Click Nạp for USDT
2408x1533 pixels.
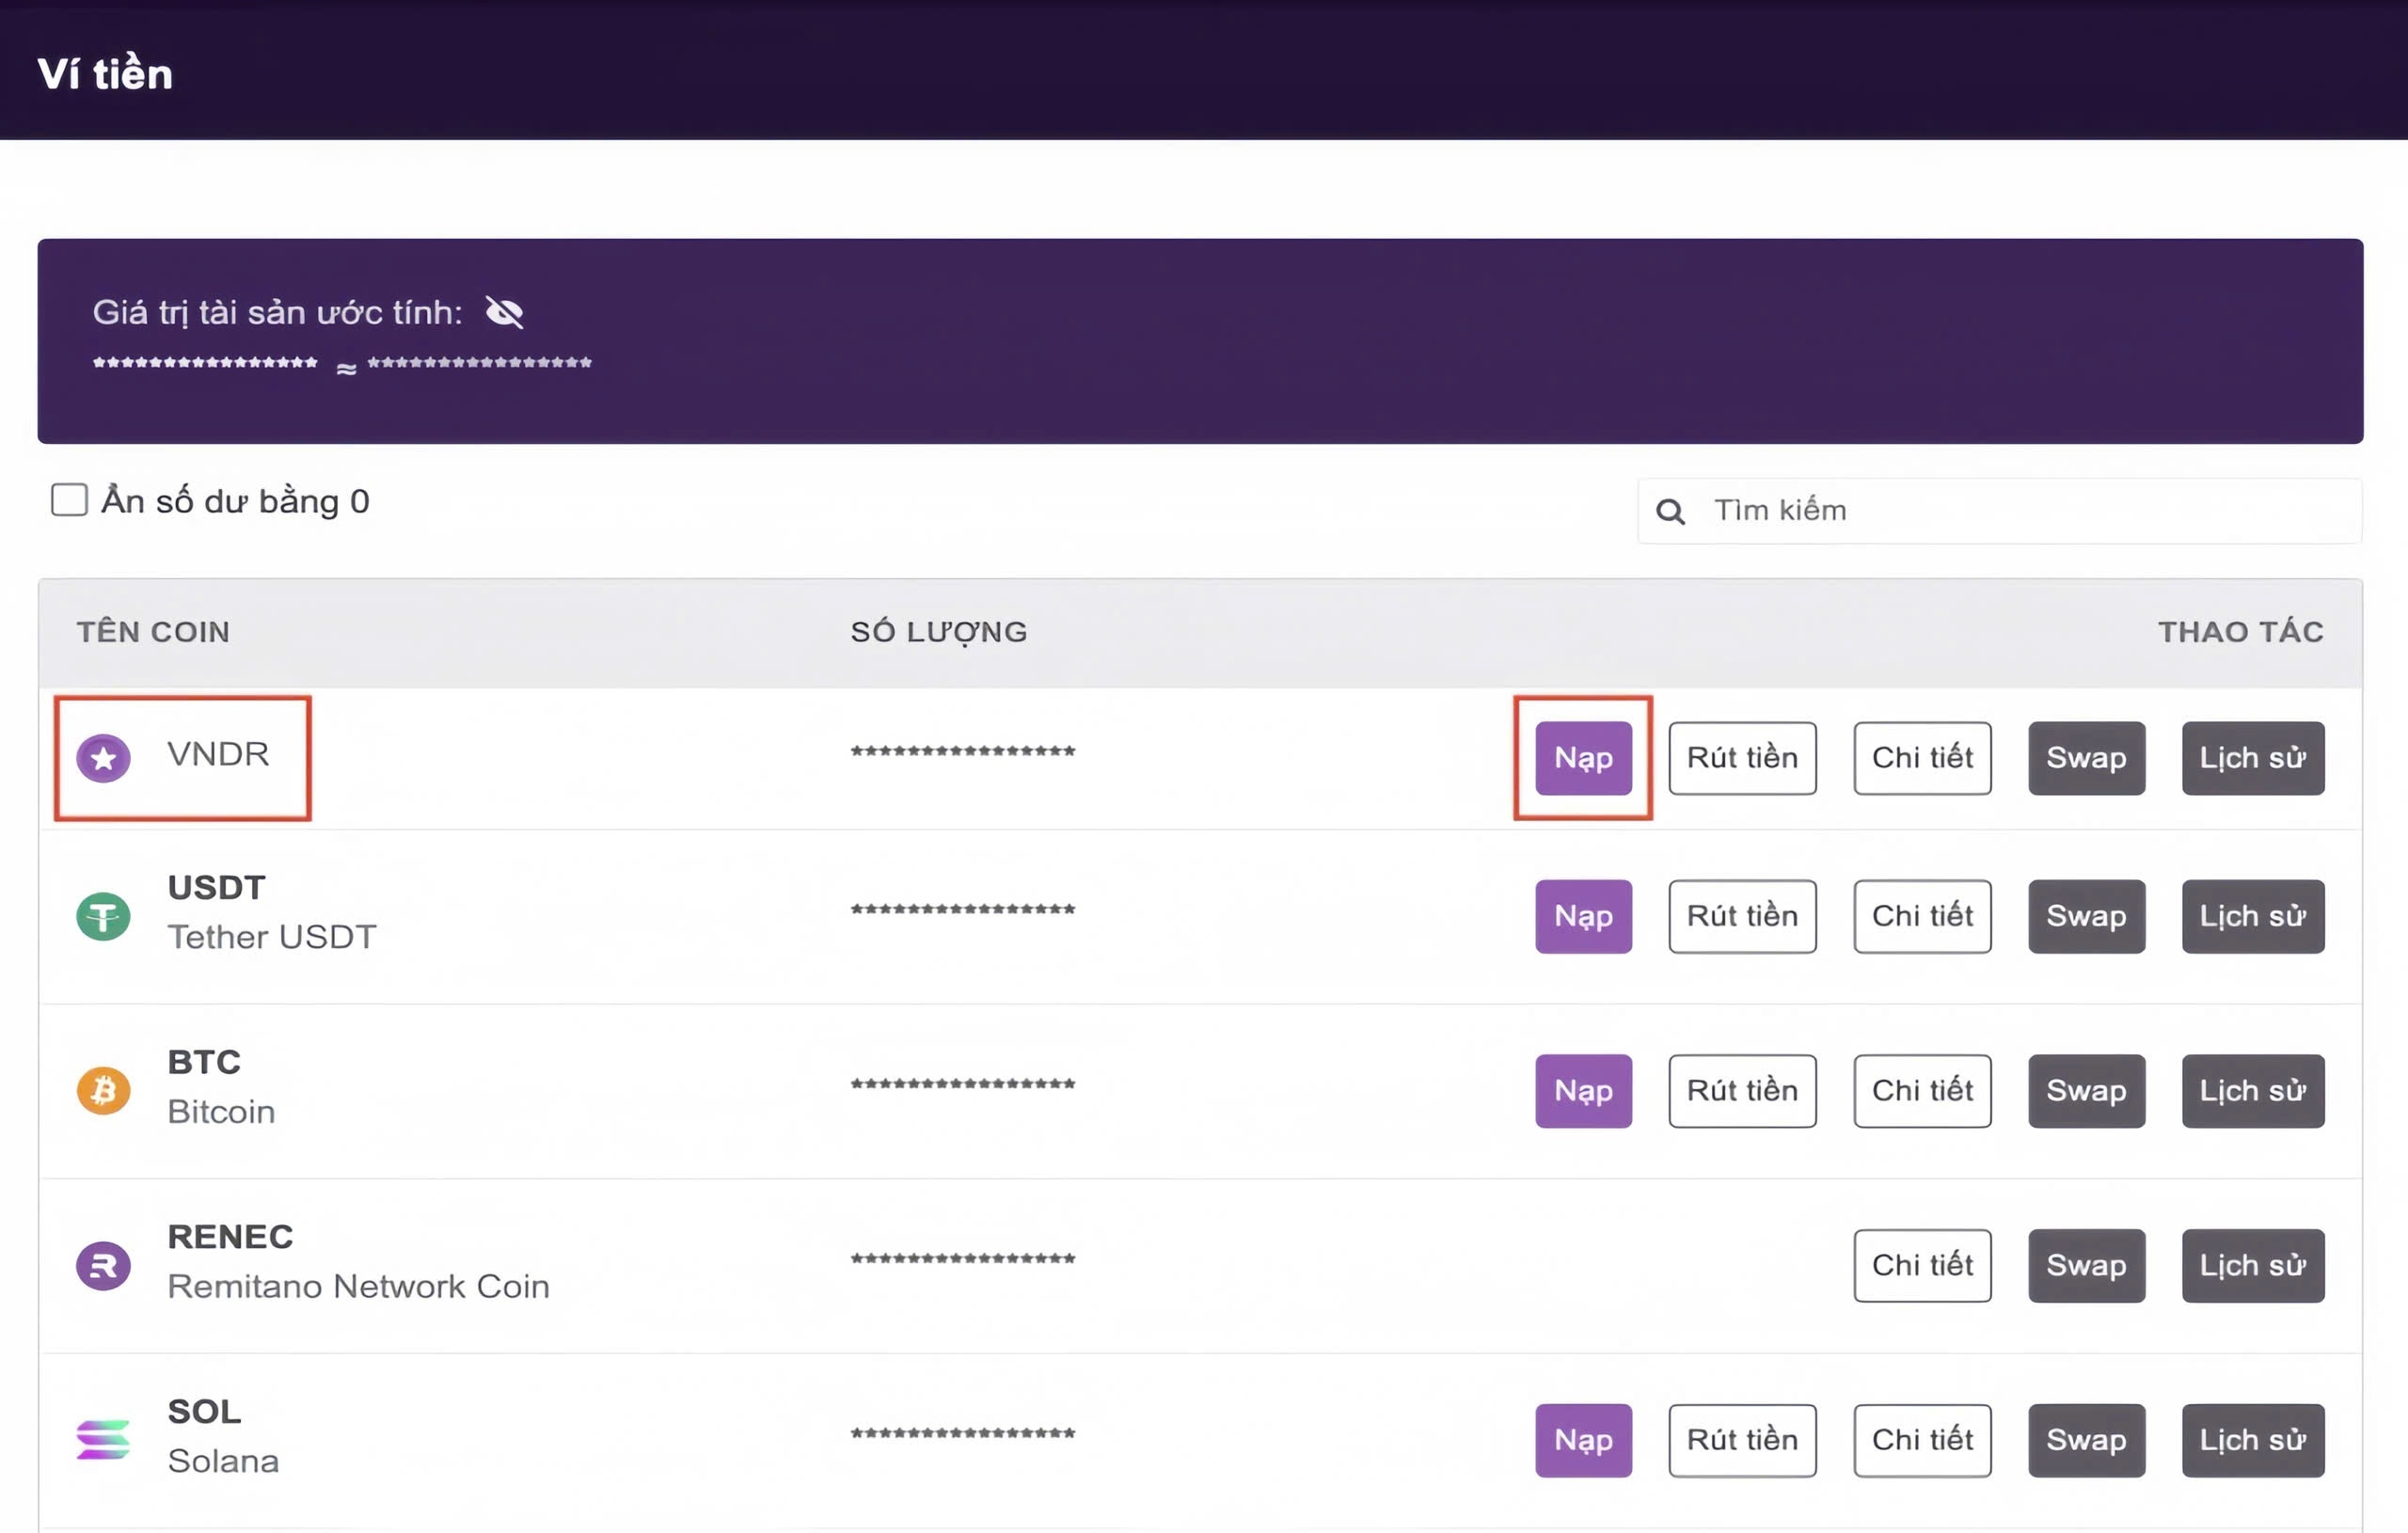click(x=1584, y=916)
